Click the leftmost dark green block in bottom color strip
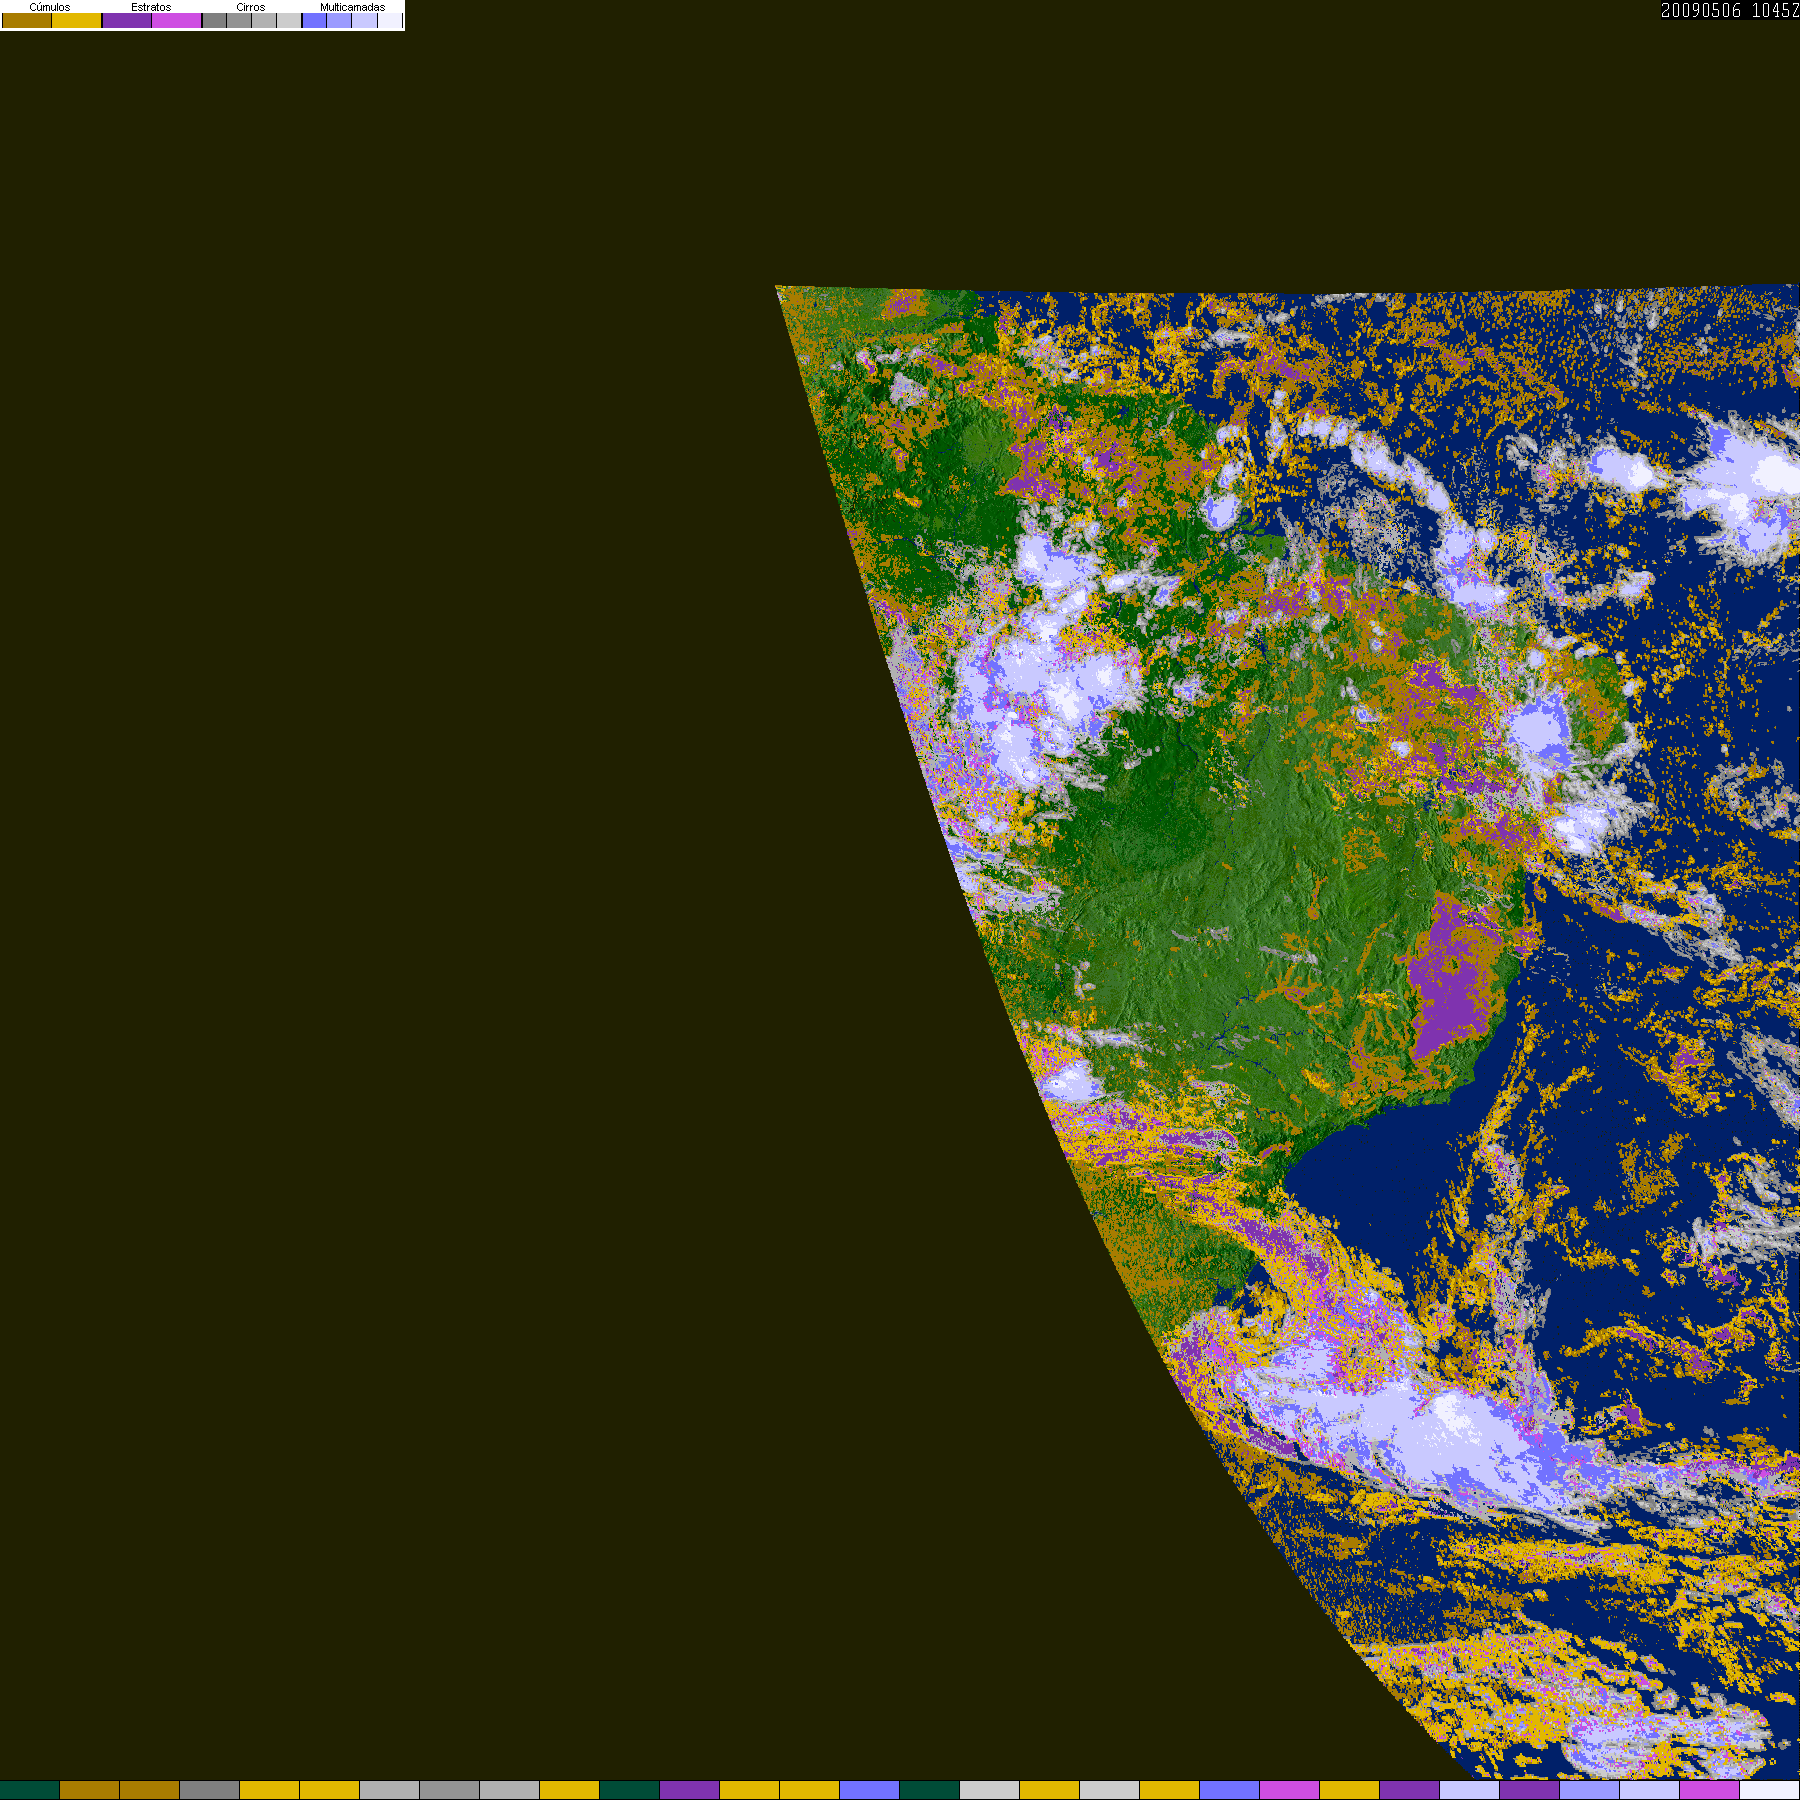The width and height of the screenshot is (1800, 1800). click(x=30, y=1790)
